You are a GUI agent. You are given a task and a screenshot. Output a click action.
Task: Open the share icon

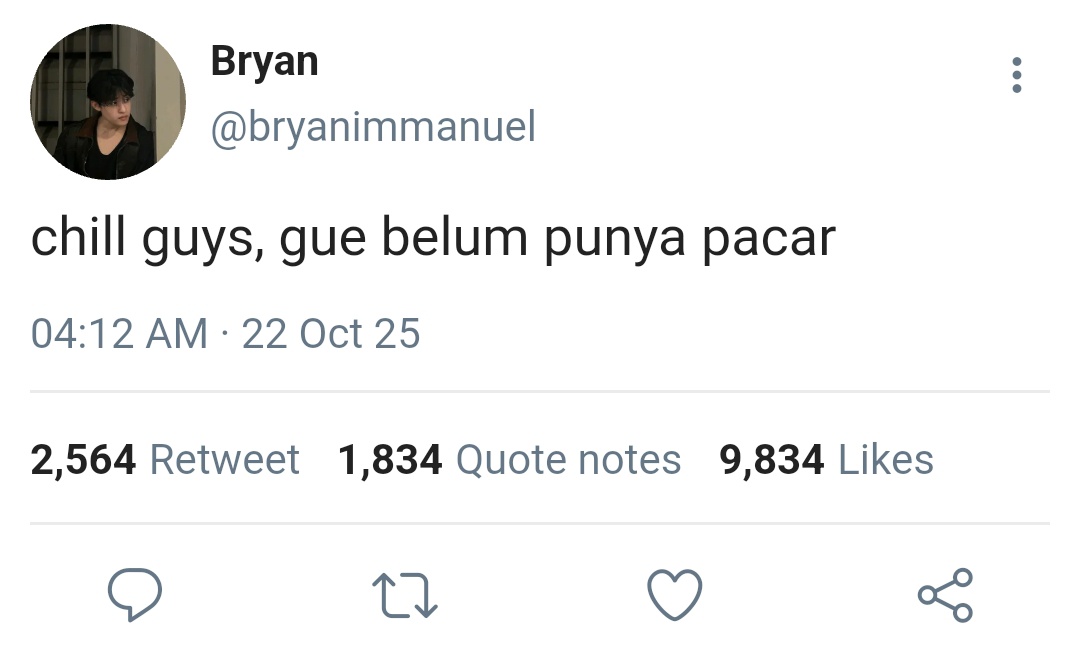[x=945, y=595]
